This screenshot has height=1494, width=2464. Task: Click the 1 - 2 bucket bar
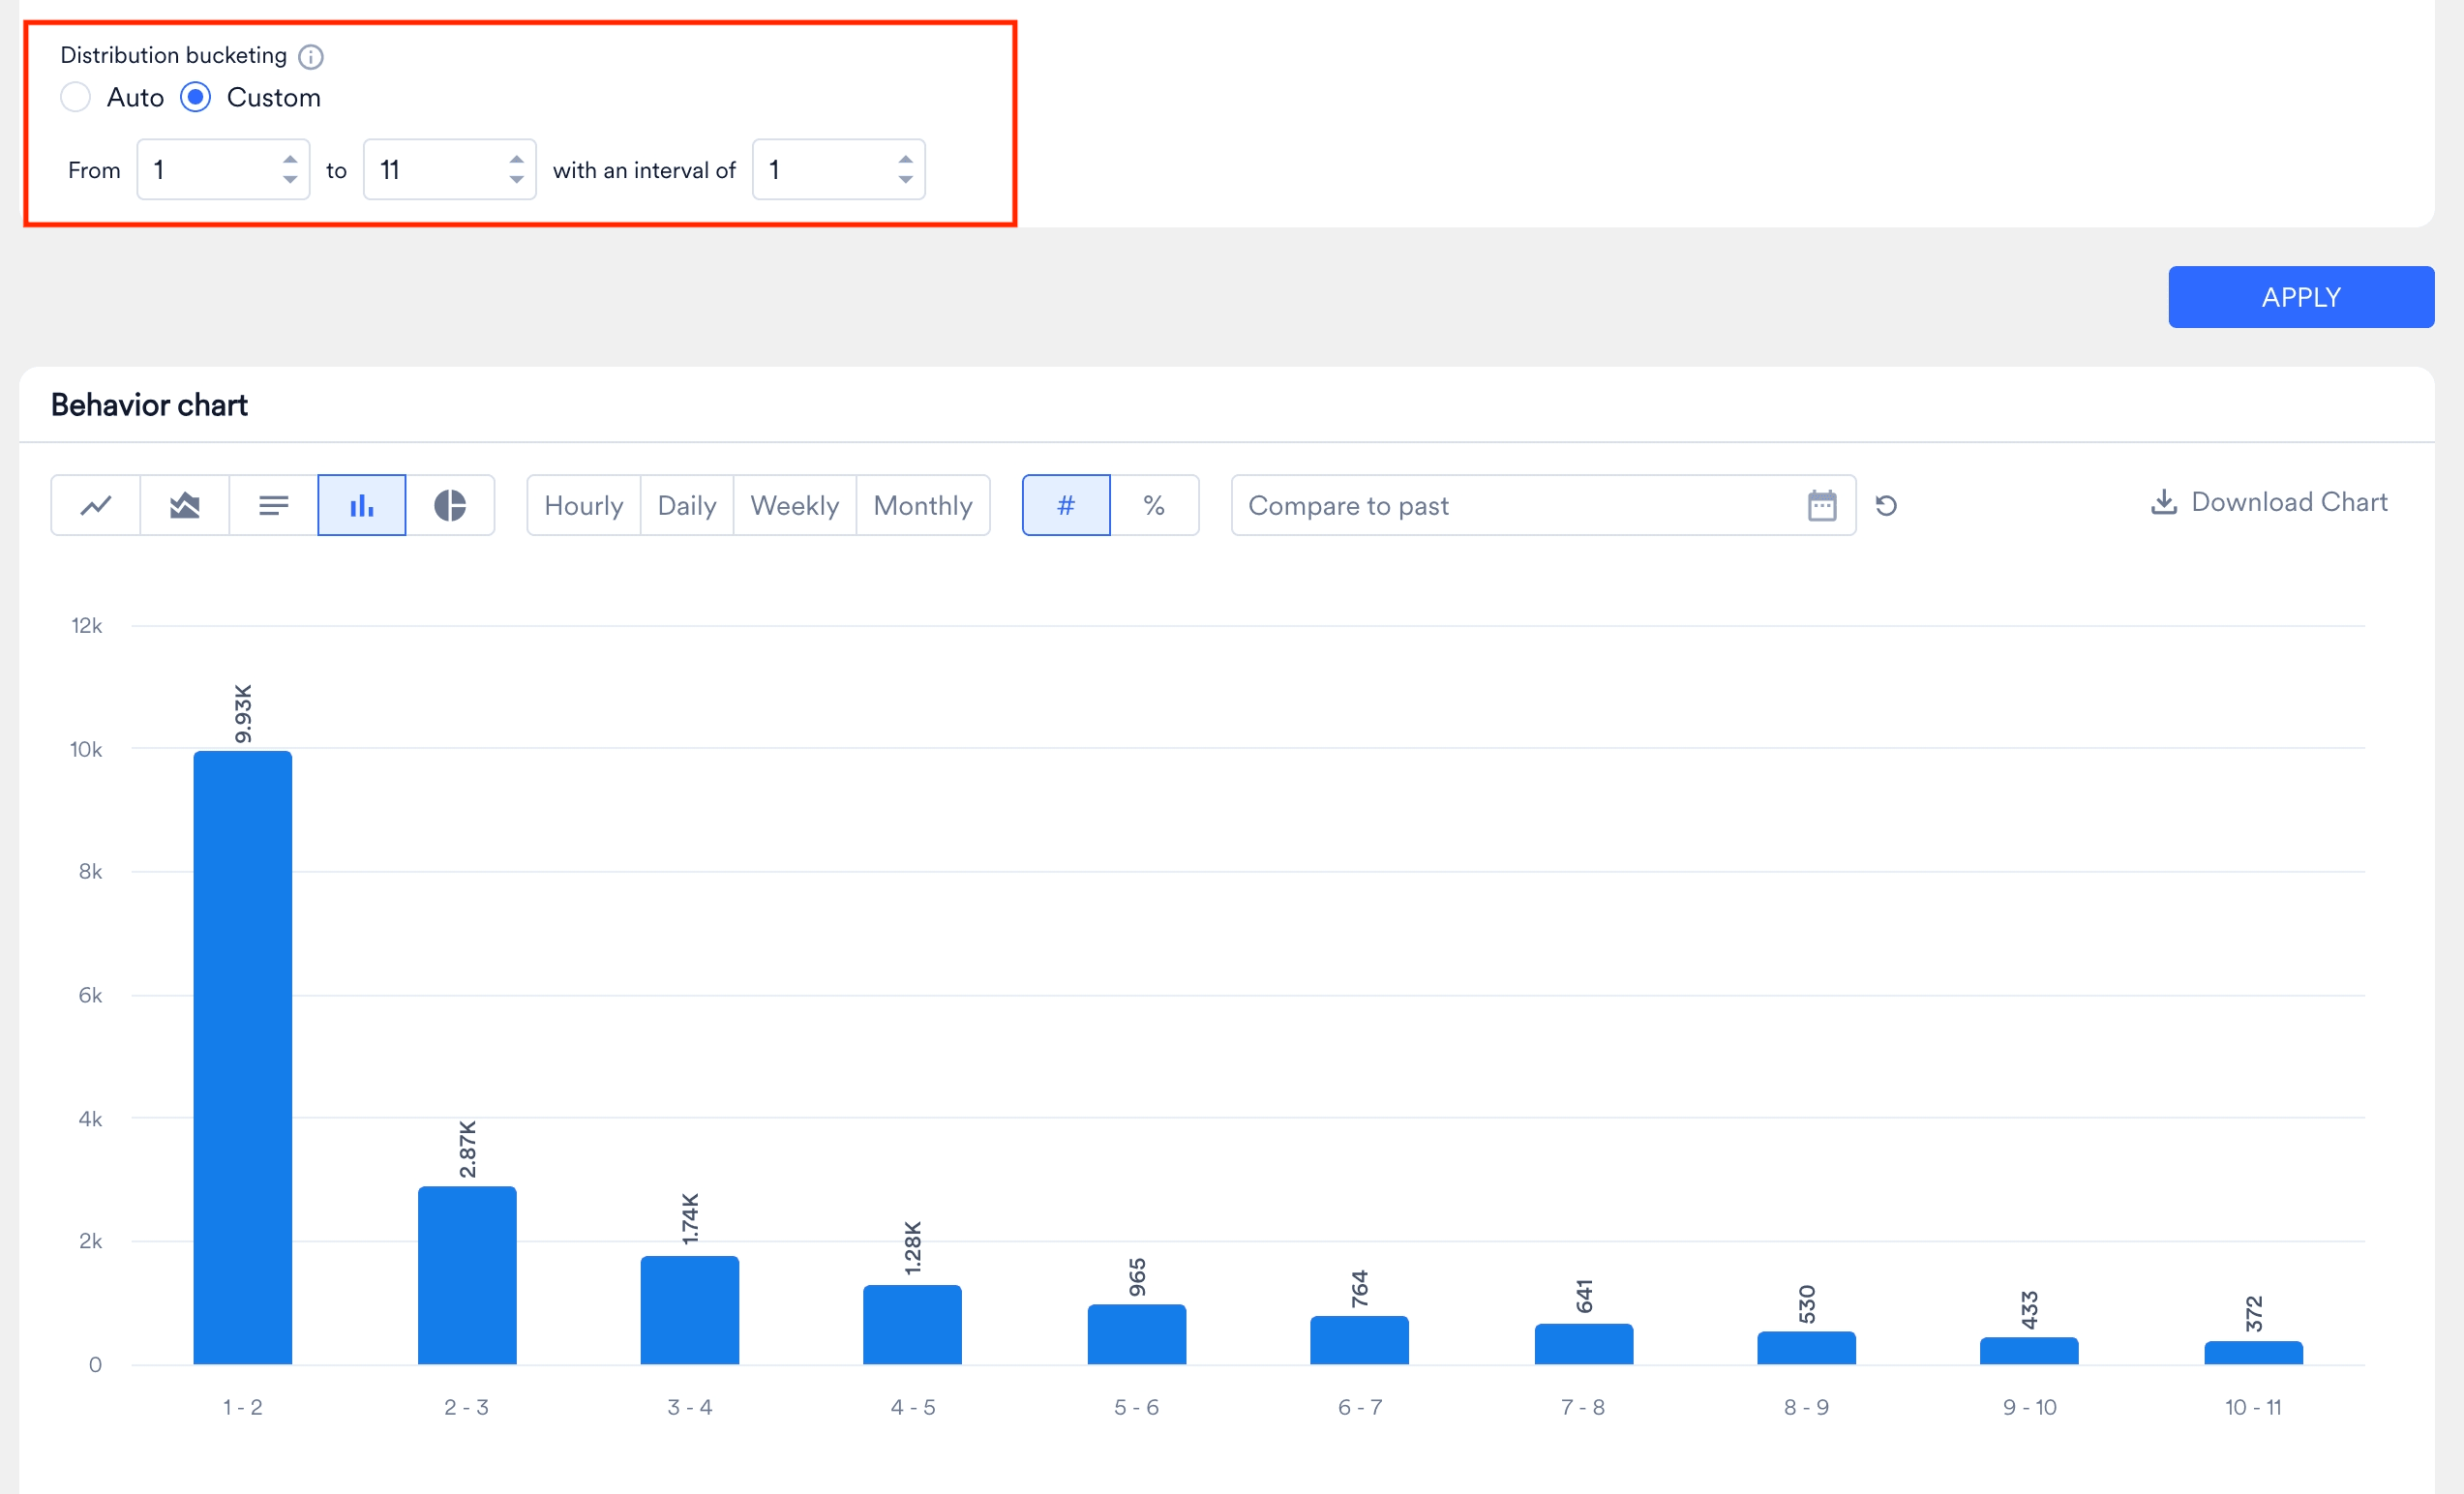[x=243, y=1058]
